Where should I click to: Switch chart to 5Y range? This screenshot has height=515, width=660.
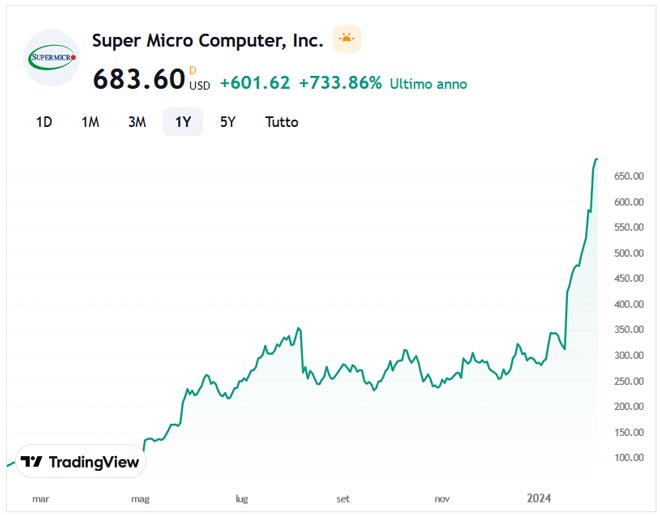coord(228,122)
